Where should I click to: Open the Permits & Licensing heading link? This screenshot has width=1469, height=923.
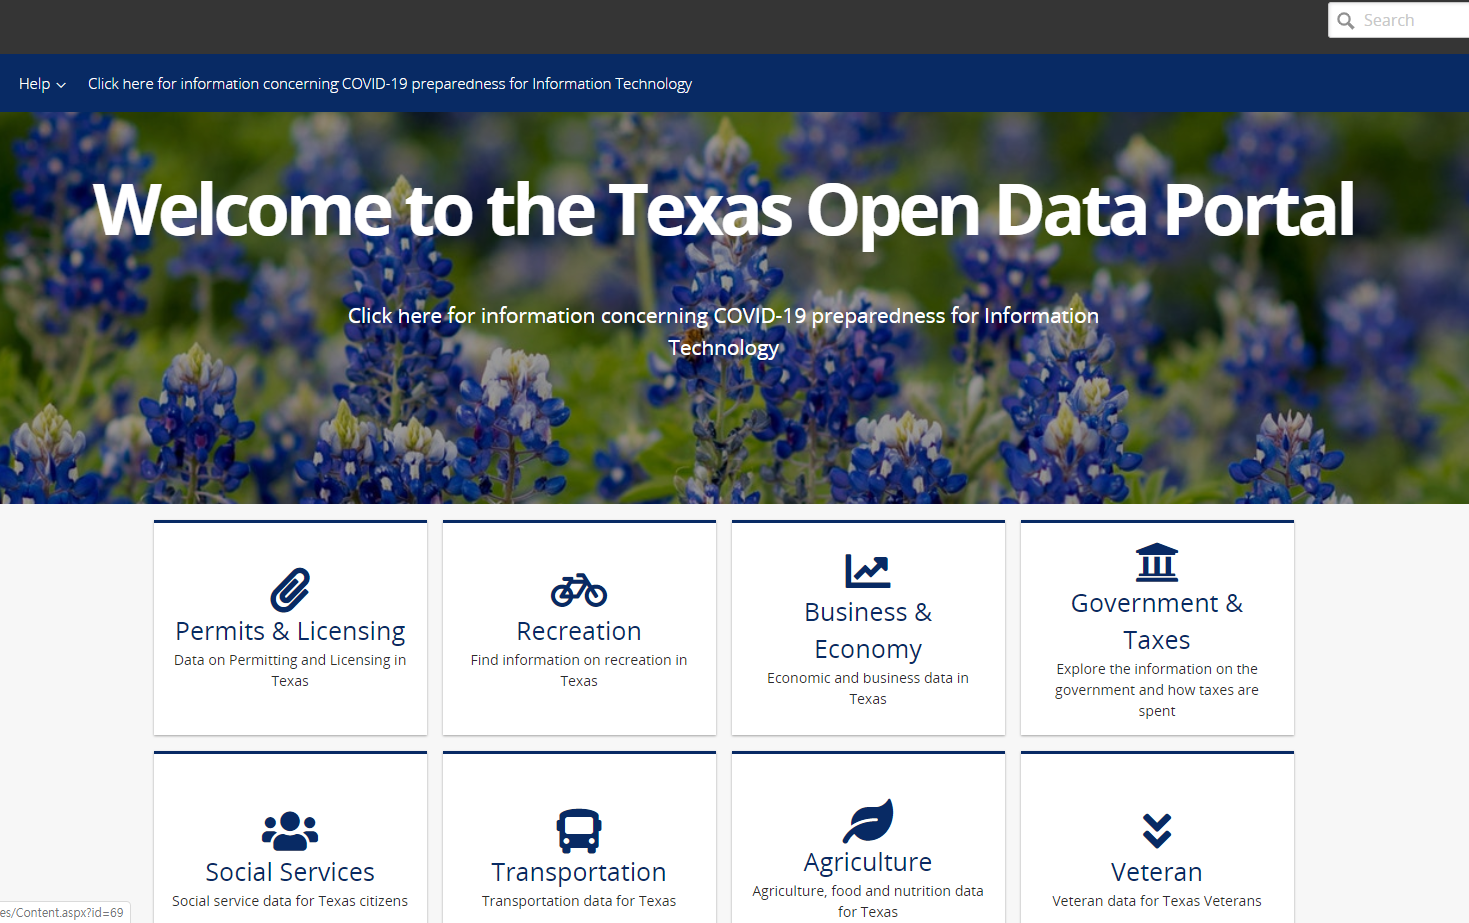point(290,631)
